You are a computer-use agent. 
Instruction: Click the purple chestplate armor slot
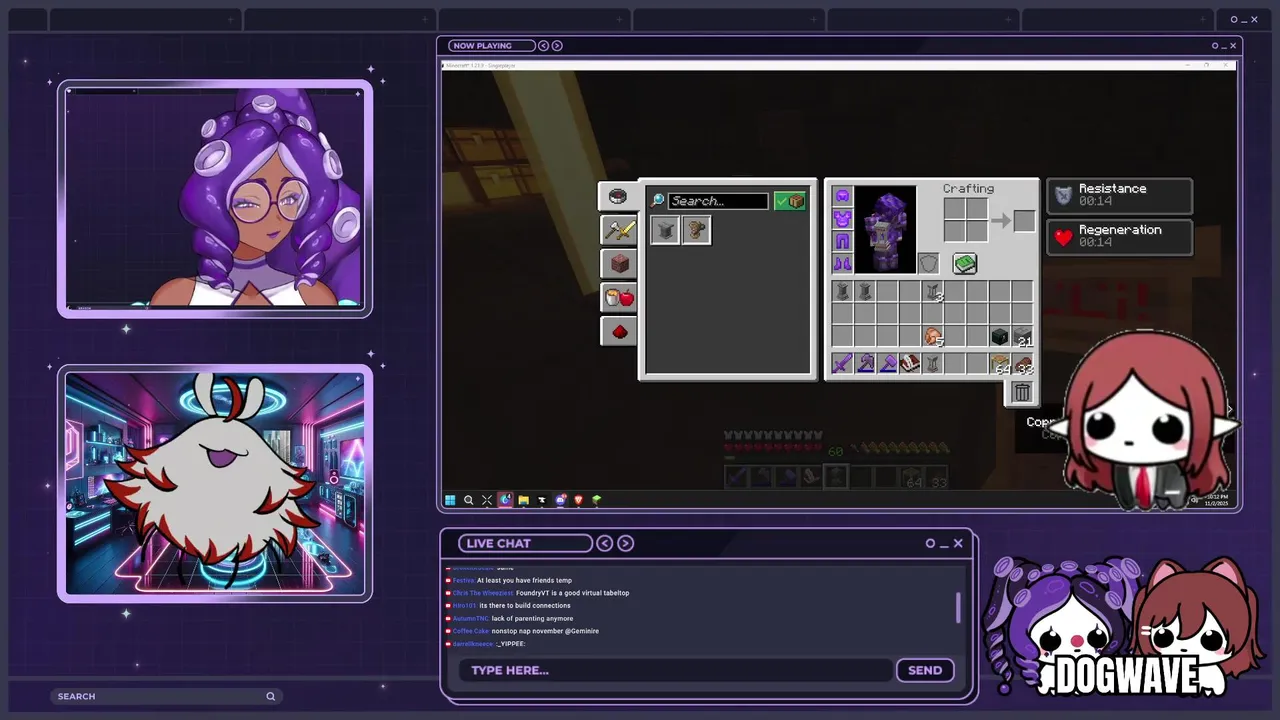click(842, 218)
